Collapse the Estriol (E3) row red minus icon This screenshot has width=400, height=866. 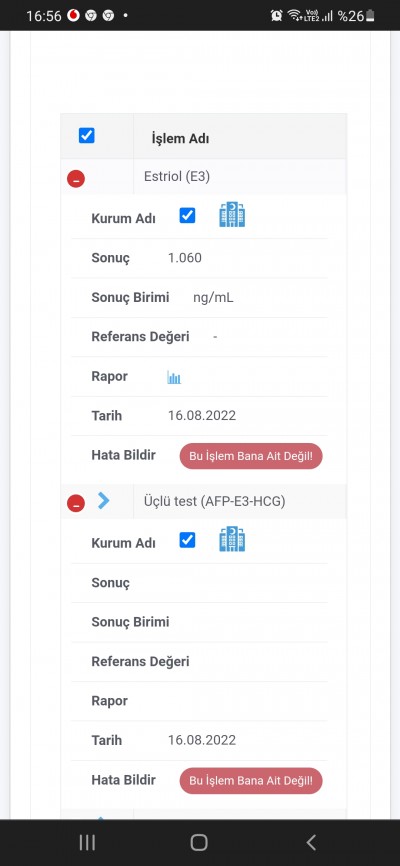[76, 179]
